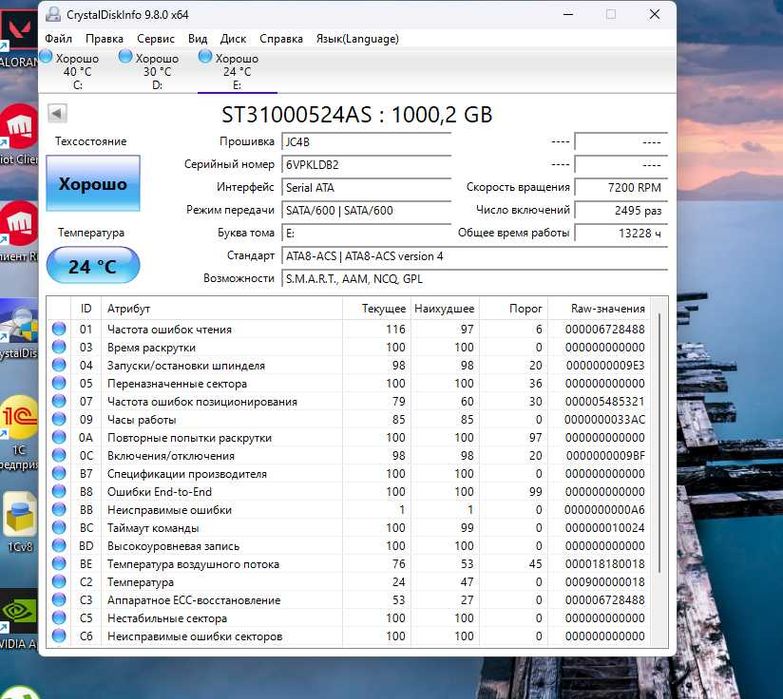
Task: Click the Хорошо health status button
Action: pos(93,183)
